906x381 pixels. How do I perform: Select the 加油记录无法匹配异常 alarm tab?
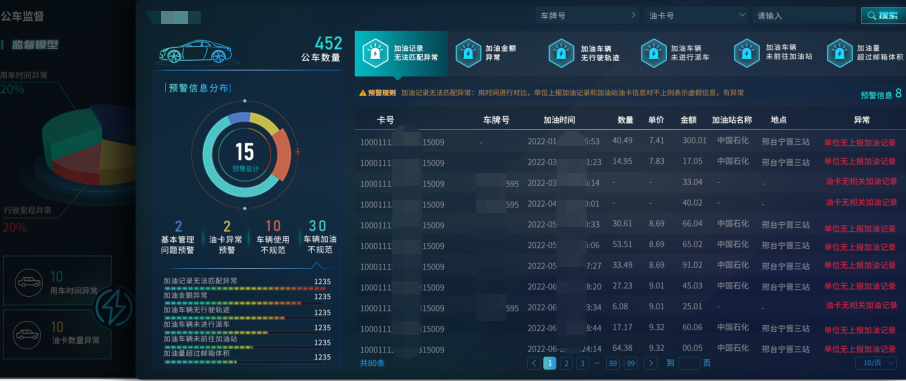coord(401,54)
